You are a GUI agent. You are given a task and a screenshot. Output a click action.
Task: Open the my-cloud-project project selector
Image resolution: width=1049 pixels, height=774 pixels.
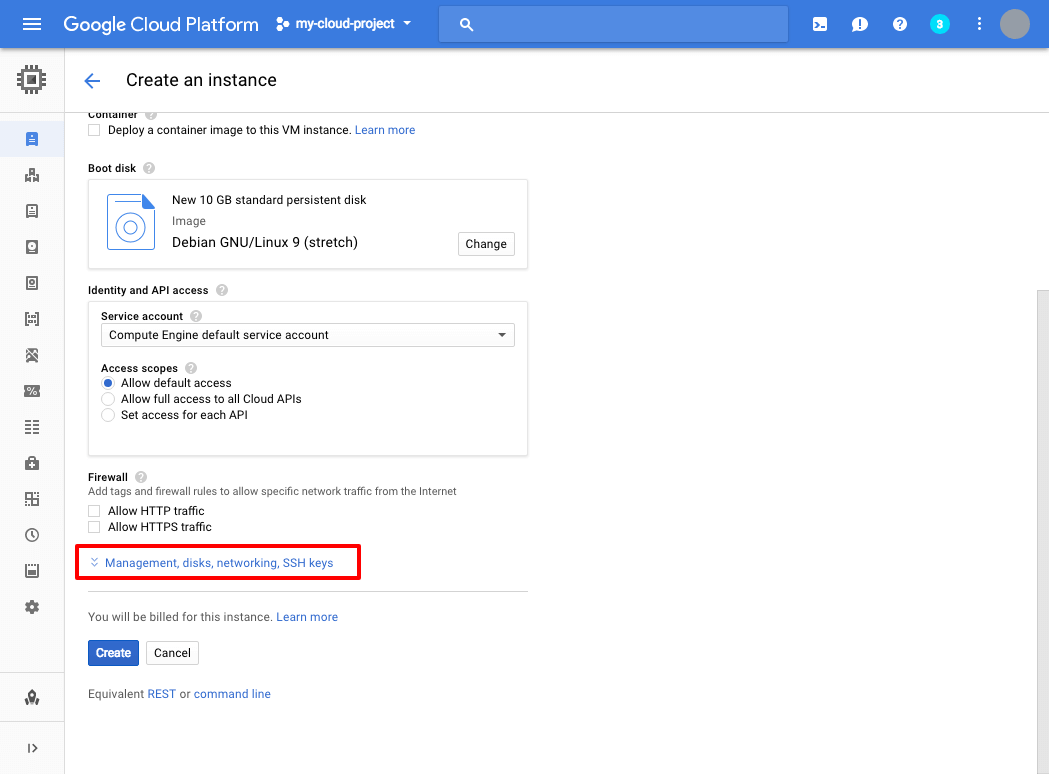[x=343, y=23]
